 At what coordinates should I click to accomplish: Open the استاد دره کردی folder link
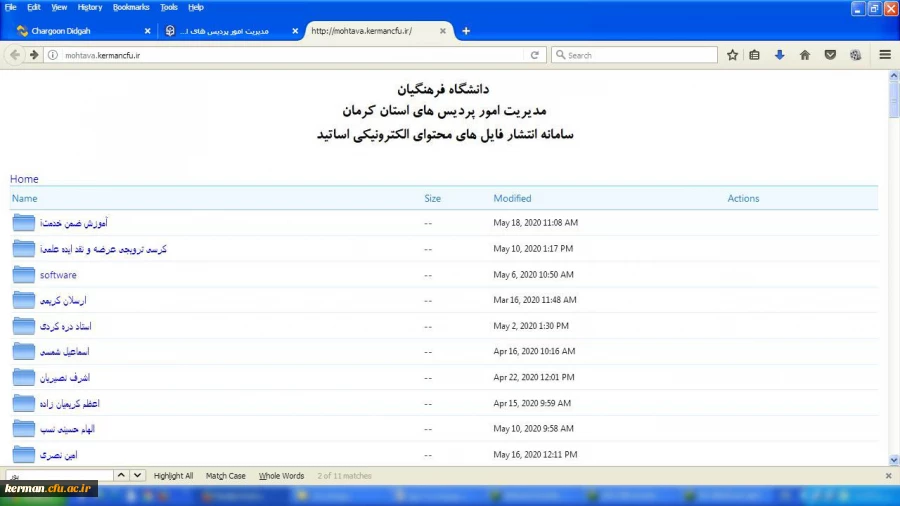(x=65, y=326)
